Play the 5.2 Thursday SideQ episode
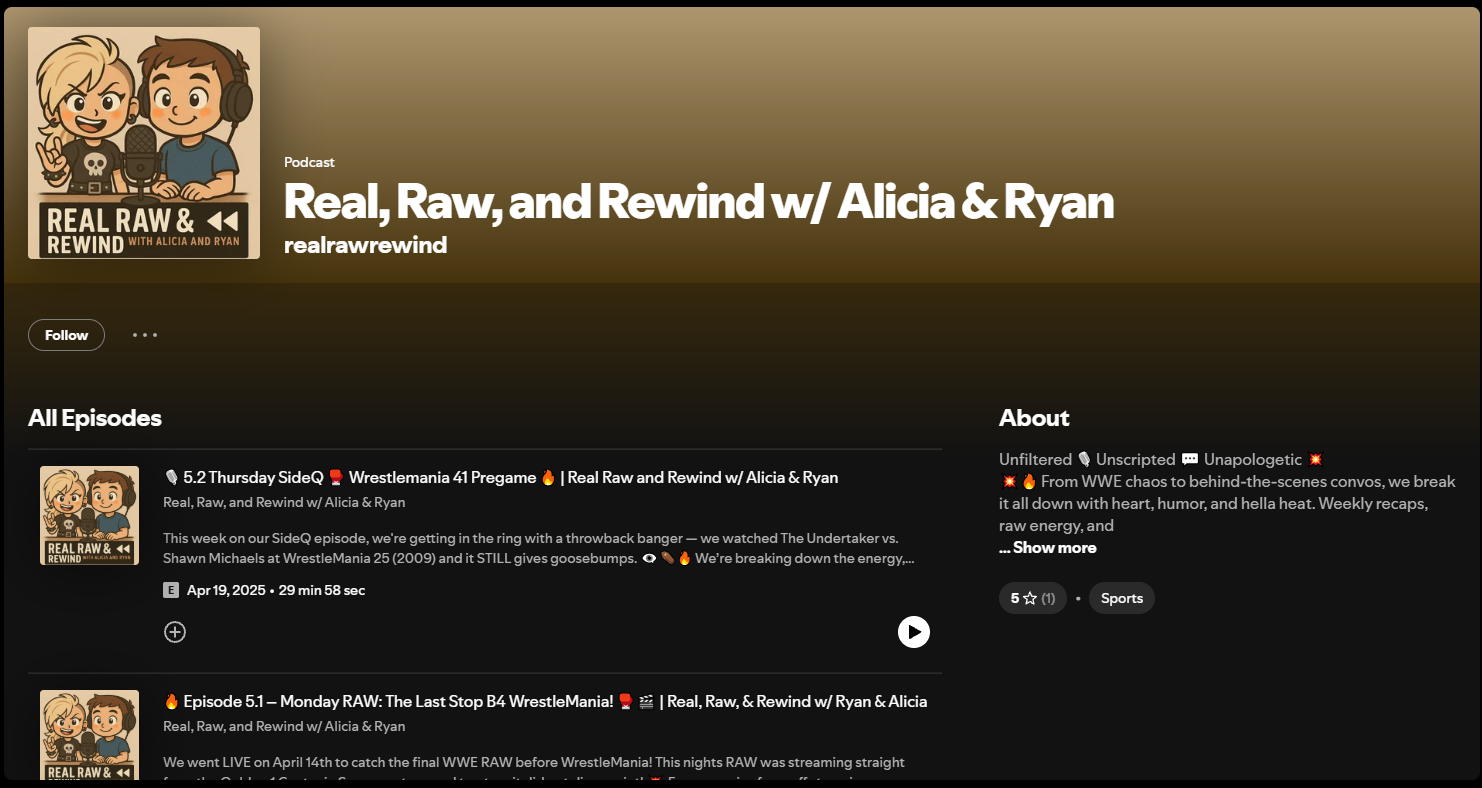 914,632
